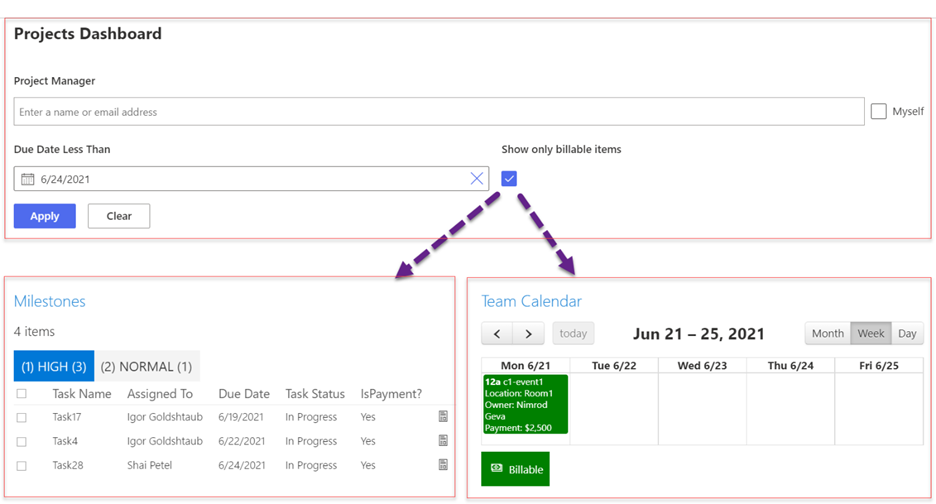This screenshot has width=936, height=504.
Task: Switch to the (2) NORMAL (1) tab
Action: click(146, 366)
